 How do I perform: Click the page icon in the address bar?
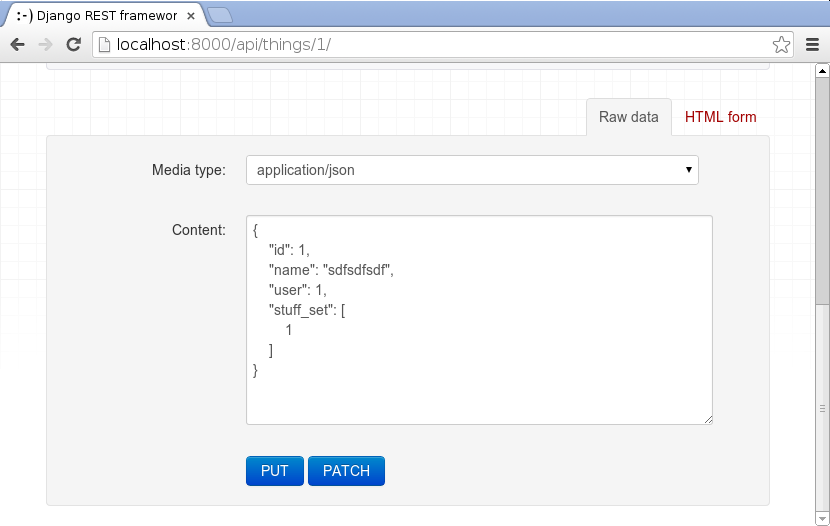click(x=104, y=44)
